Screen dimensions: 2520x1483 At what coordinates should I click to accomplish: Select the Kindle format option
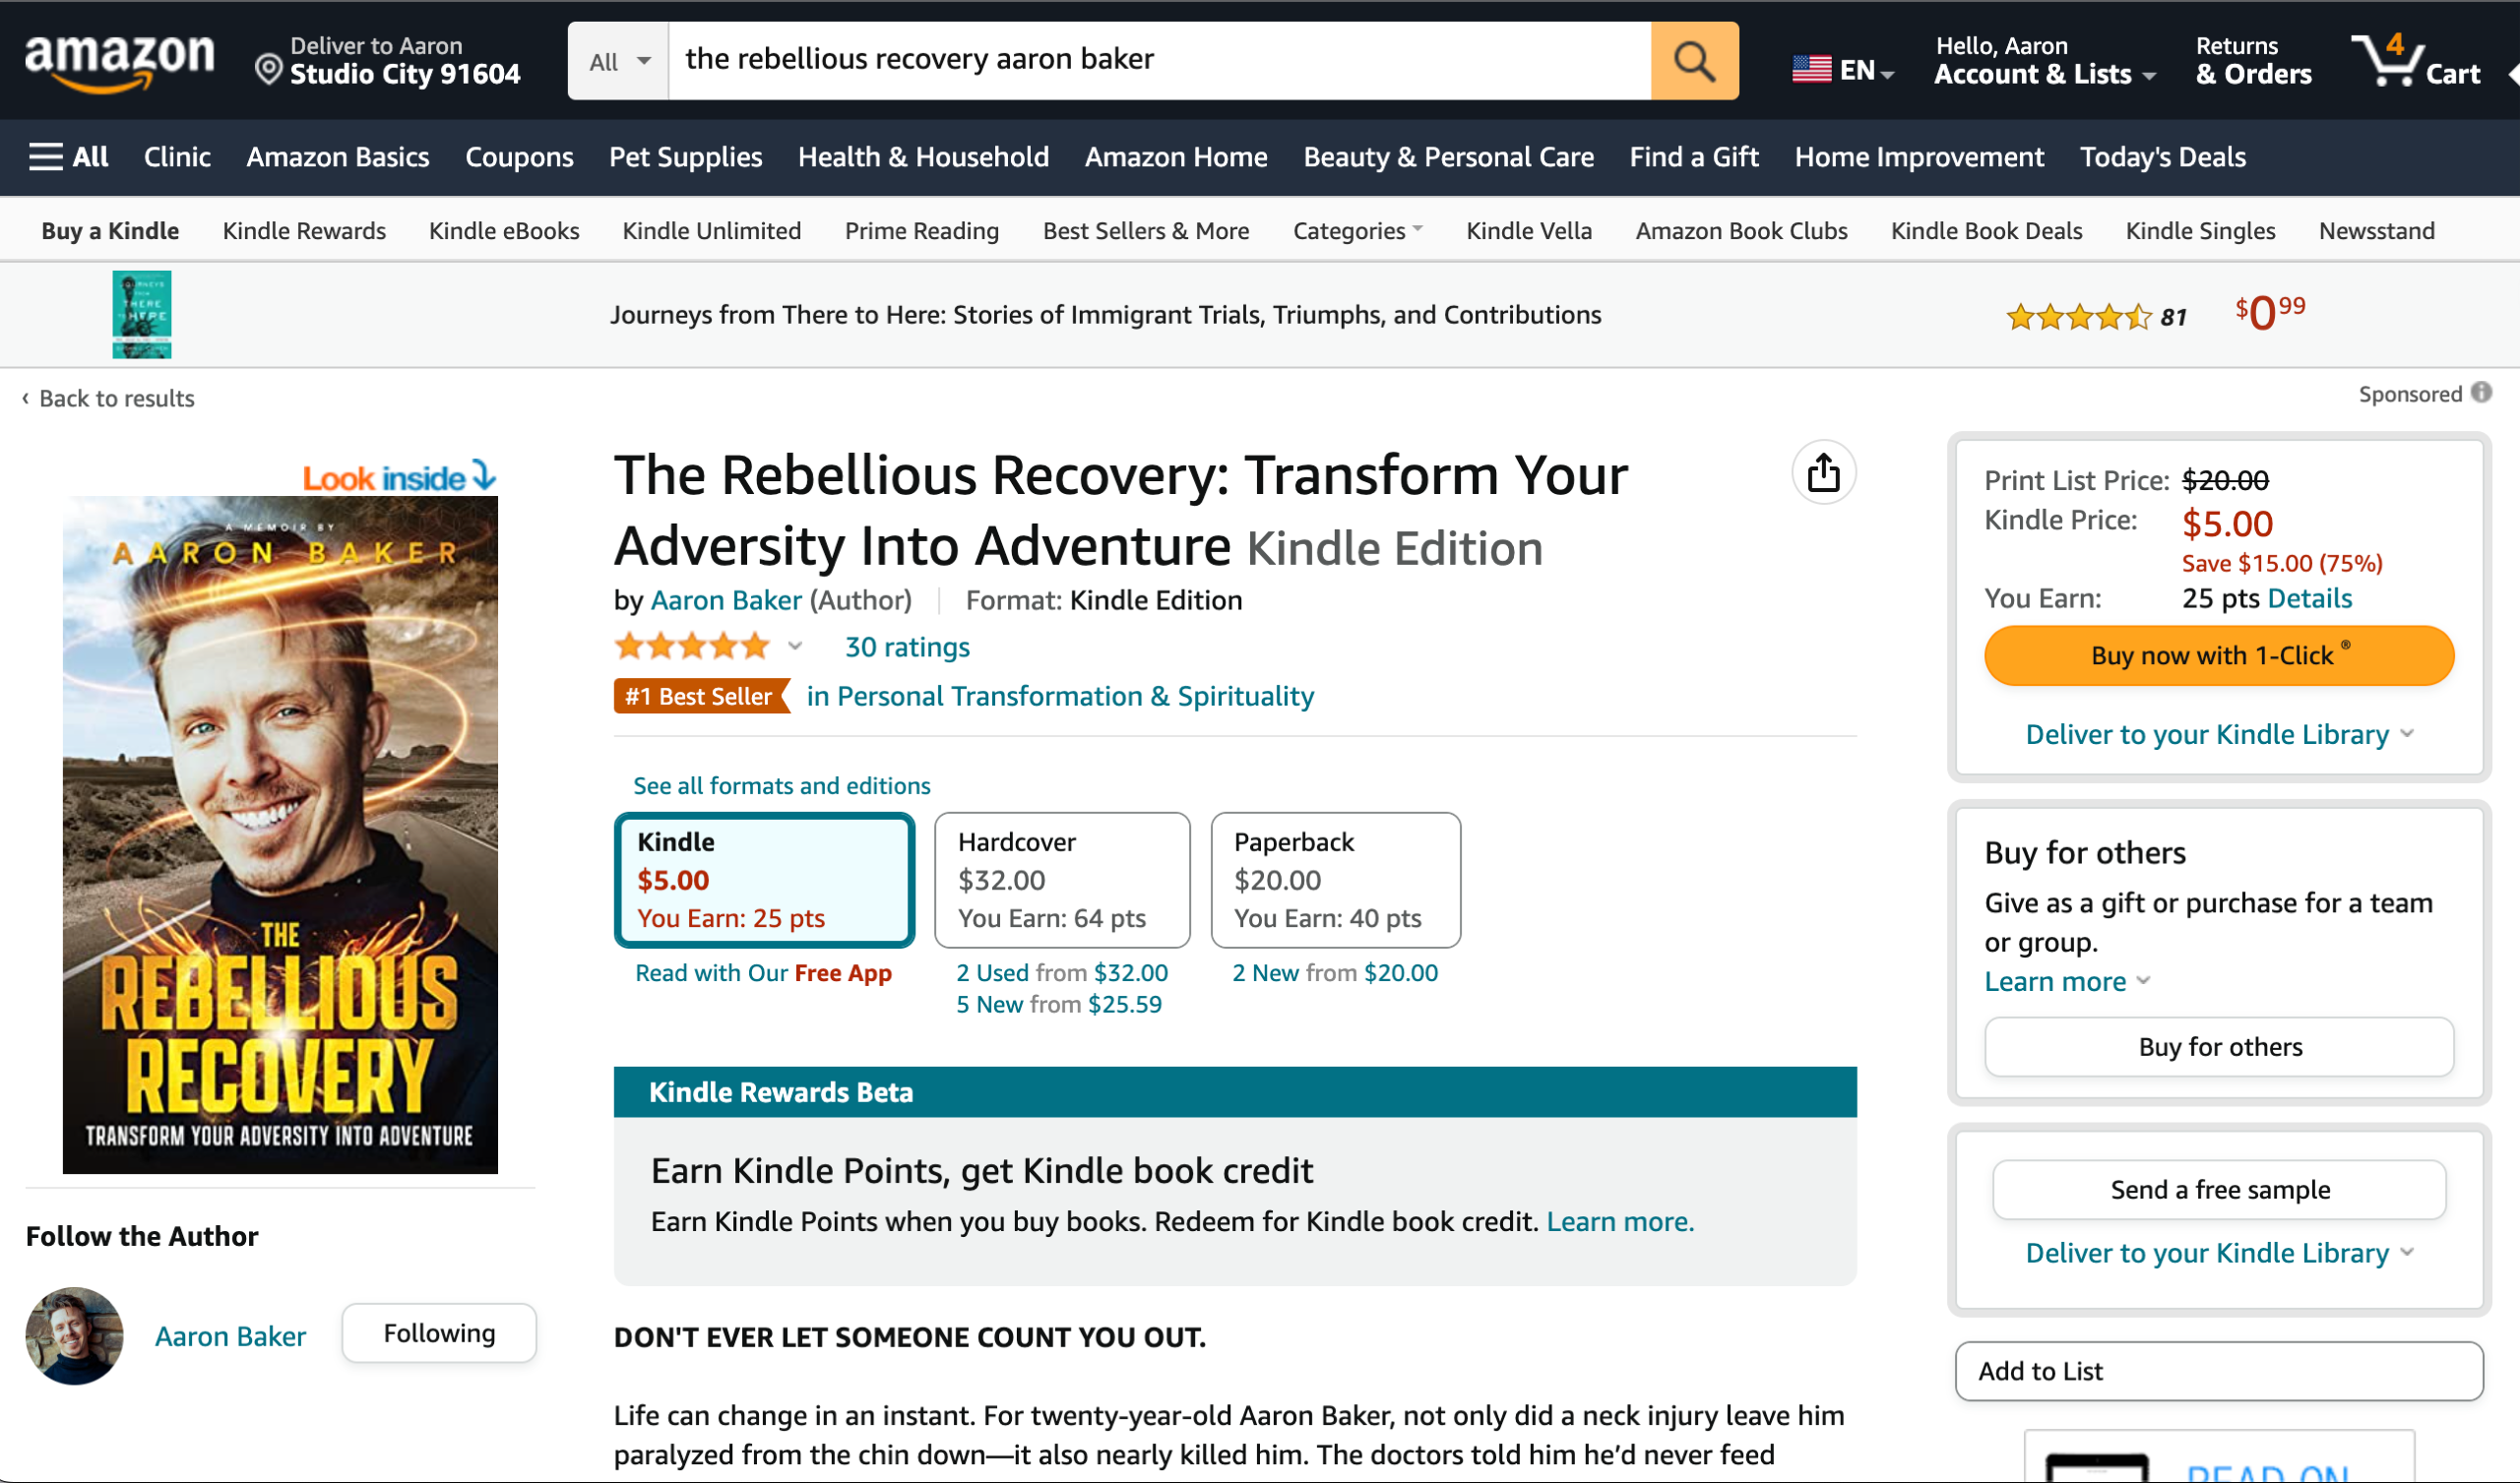point(764,879)
